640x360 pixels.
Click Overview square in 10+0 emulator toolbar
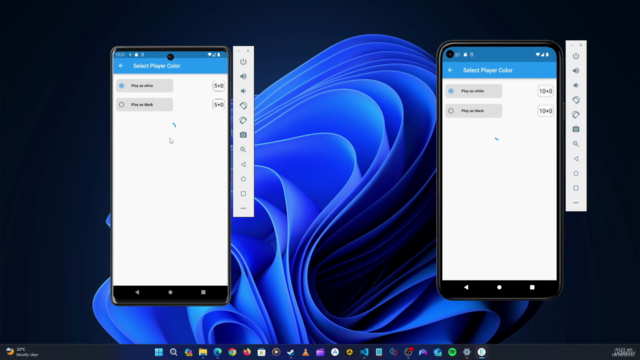576,188
